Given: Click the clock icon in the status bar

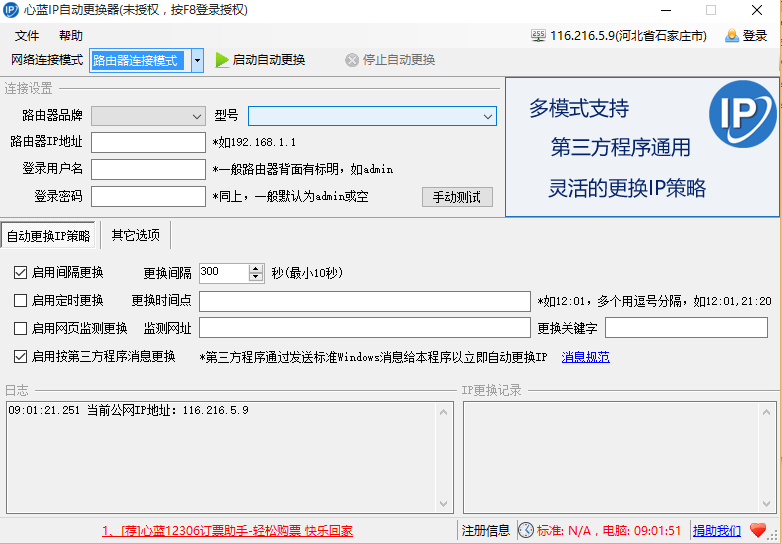Looking at the screenshot, I should pos(526,530).
